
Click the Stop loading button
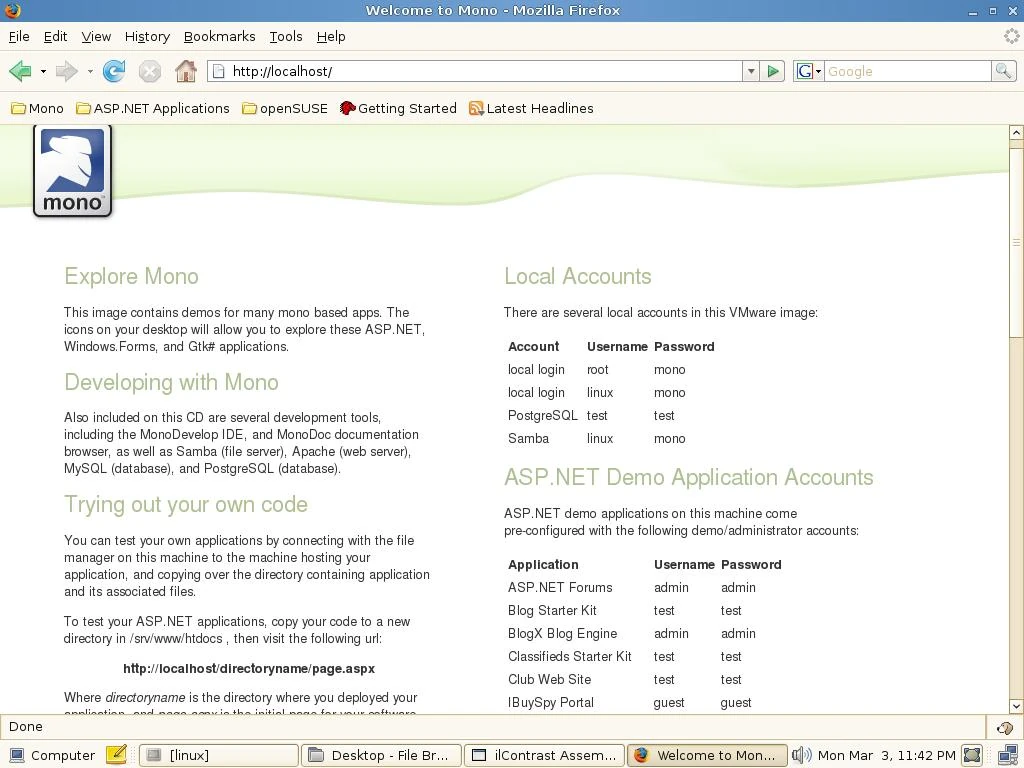(150, 71)
